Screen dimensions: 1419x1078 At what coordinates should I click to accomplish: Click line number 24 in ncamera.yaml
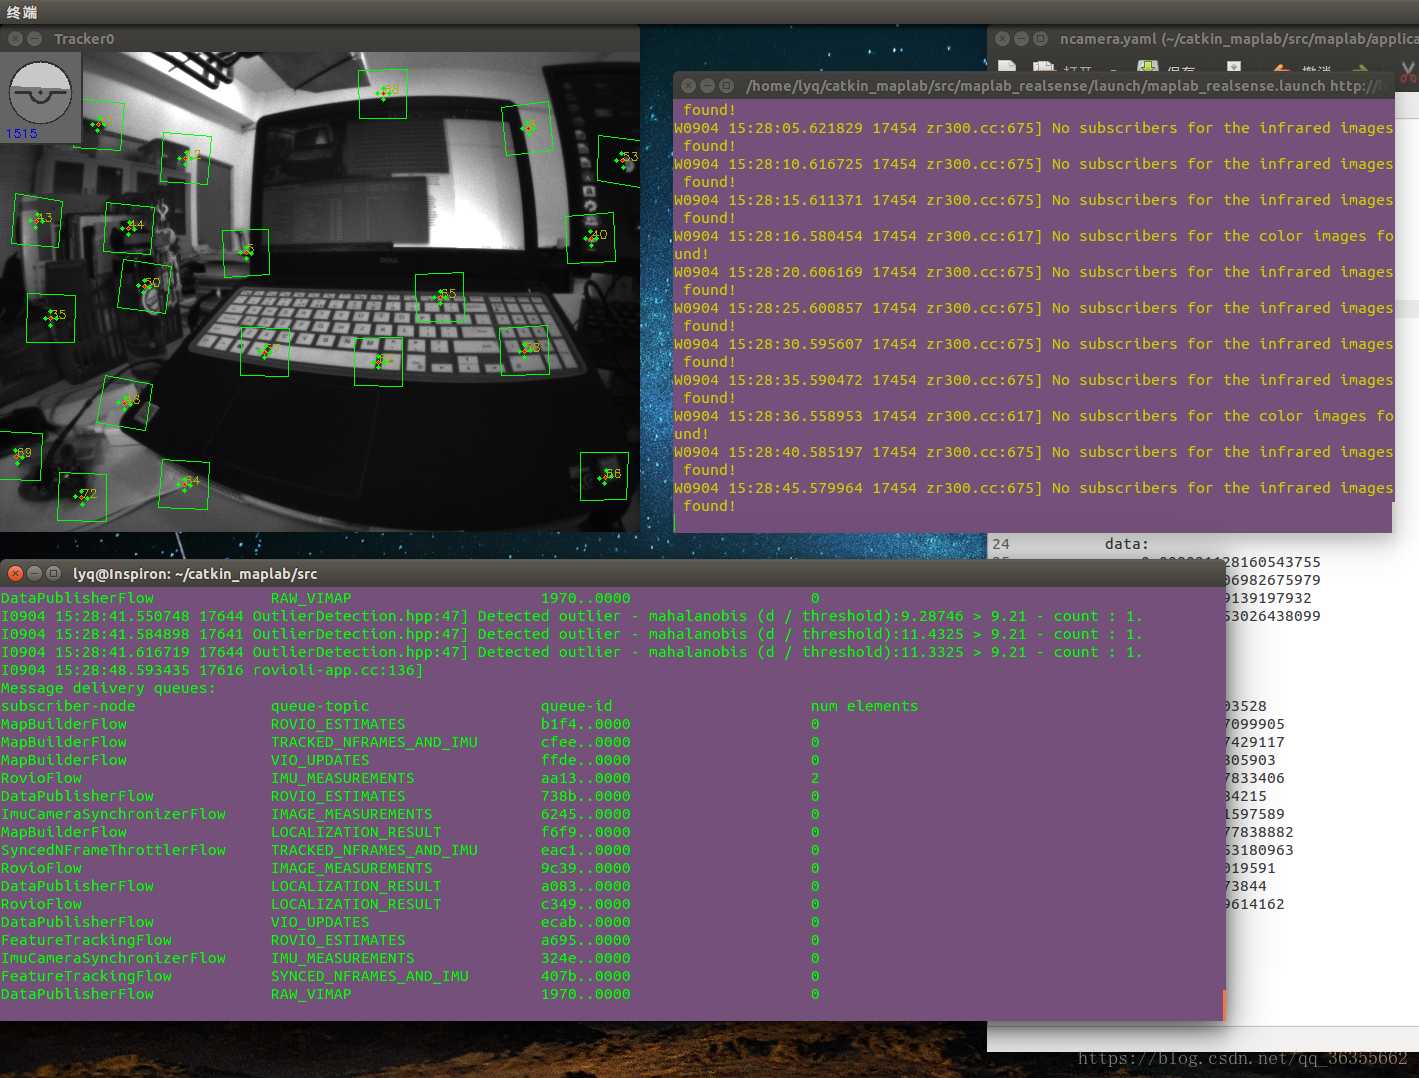click(x=1001, y=544)
